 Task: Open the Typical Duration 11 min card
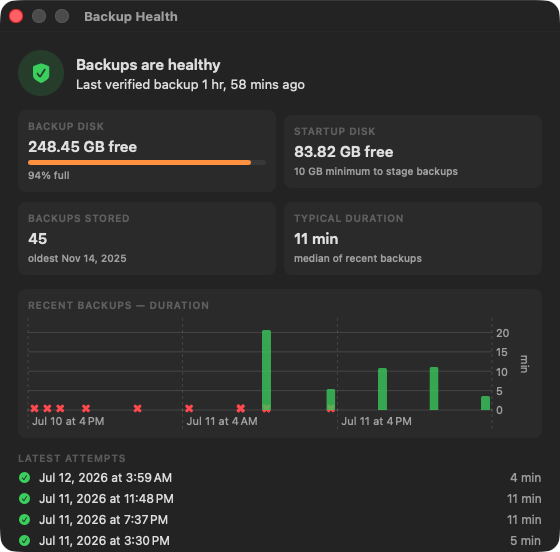pyautogui.click(x=413, y=239)
